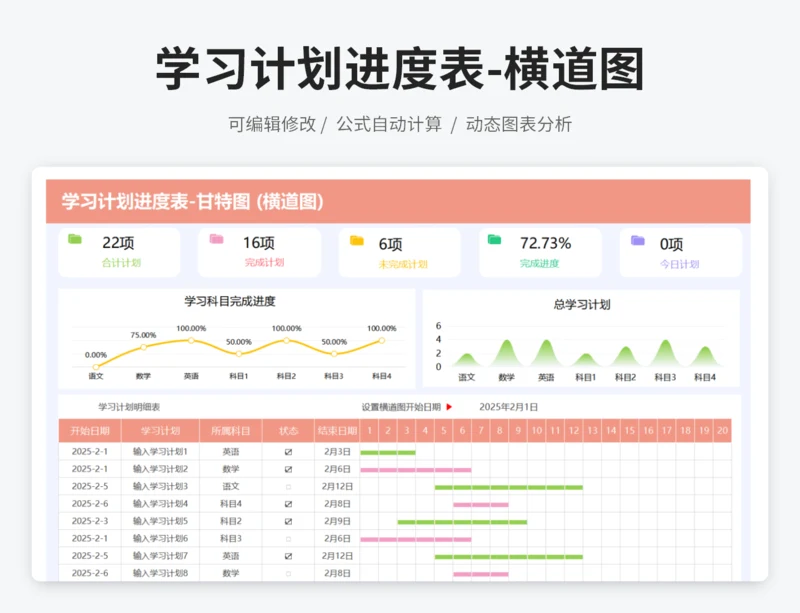Click the 72.73% completion progress value
This screenshot has height=613, width=800.
(545, 243)
